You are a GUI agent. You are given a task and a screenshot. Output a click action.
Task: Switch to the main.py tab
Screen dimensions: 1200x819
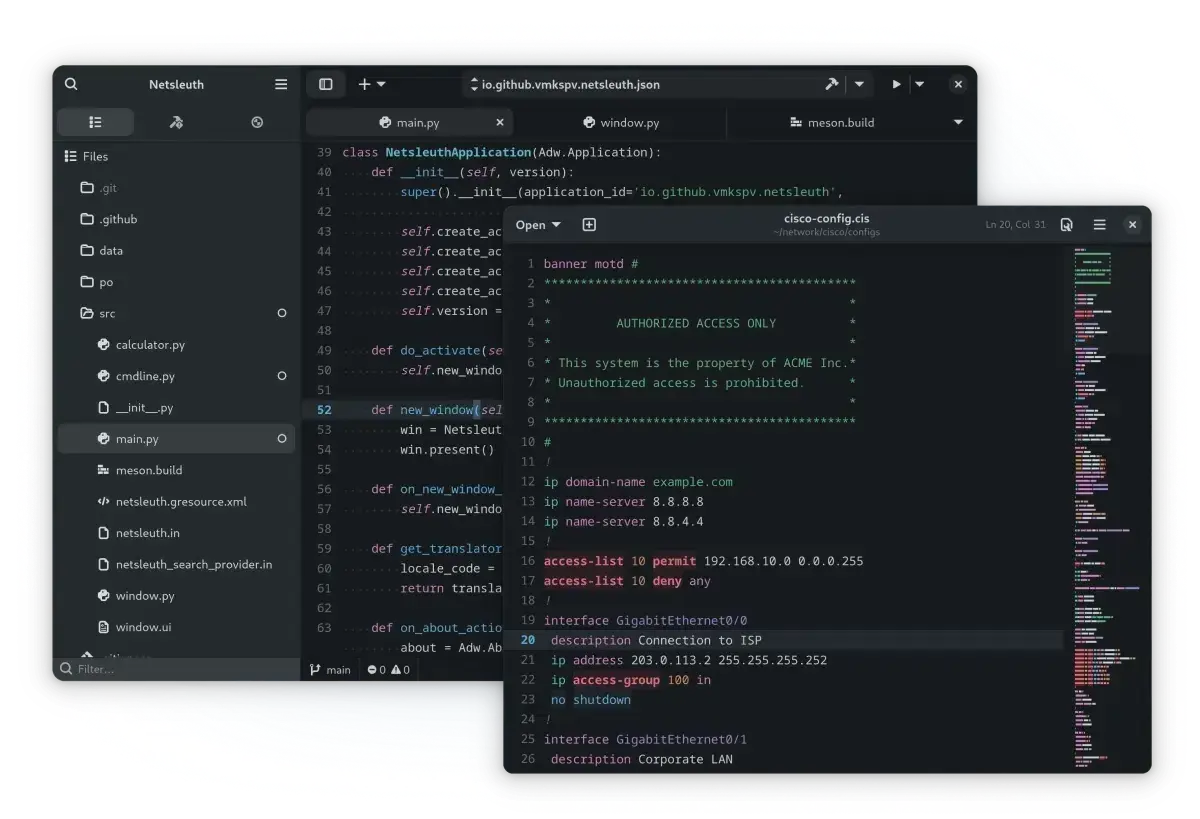click(409, 122)
